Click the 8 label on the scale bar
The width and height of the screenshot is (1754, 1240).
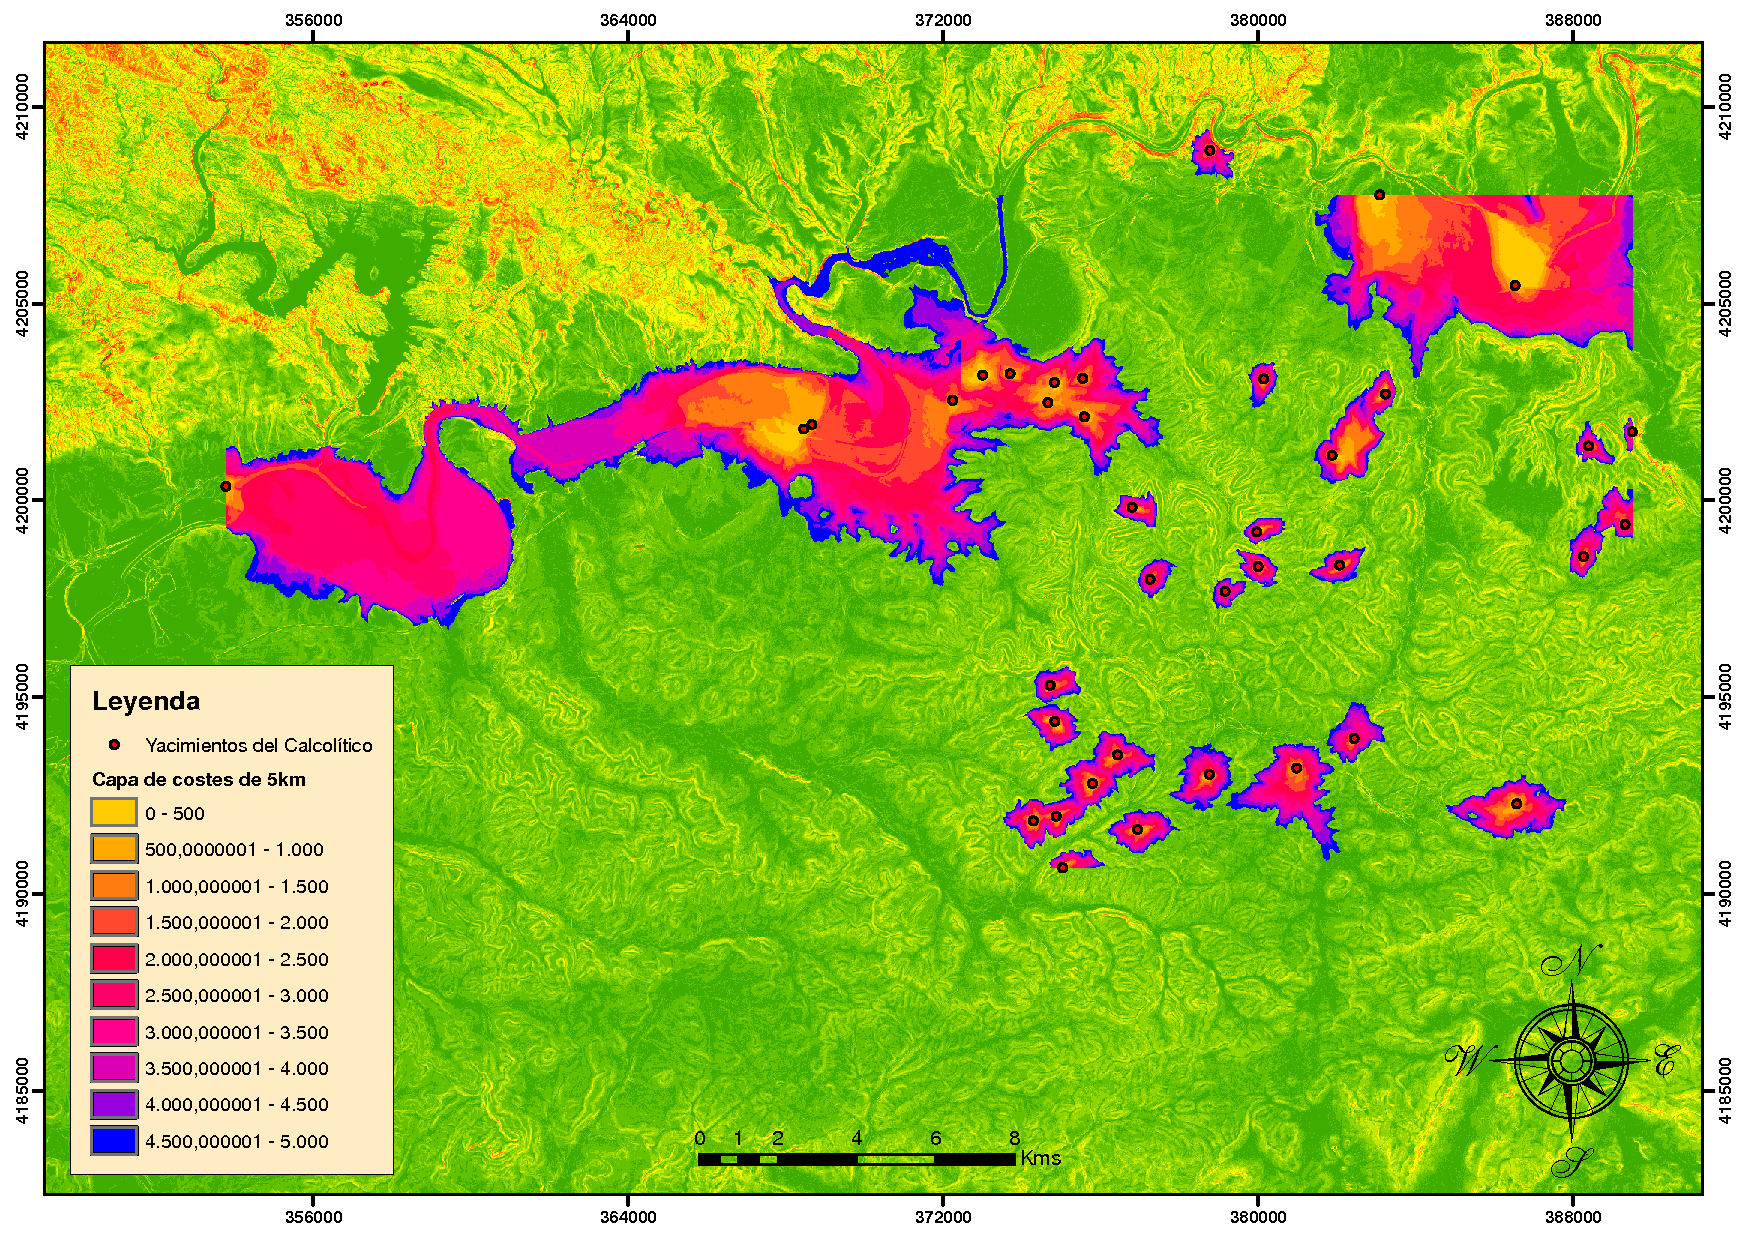point(1014,1138)
